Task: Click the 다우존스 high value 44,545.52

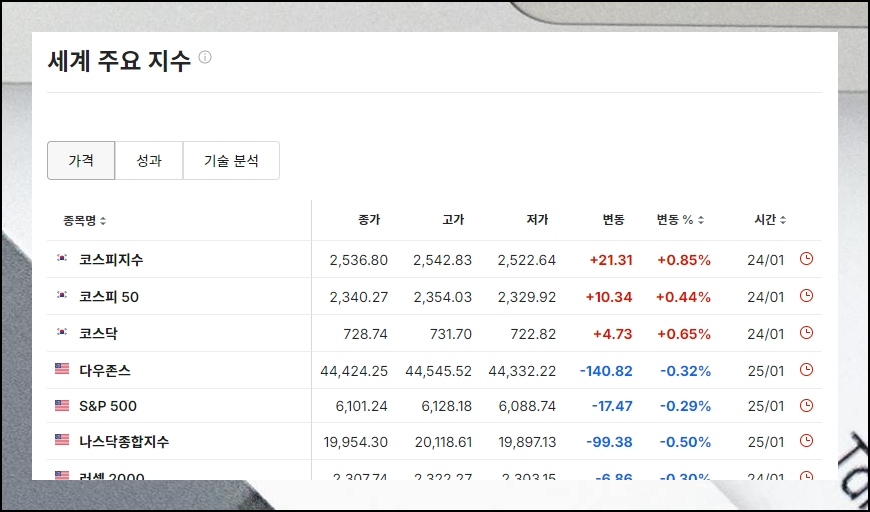Action: click(x=438, y=371)
